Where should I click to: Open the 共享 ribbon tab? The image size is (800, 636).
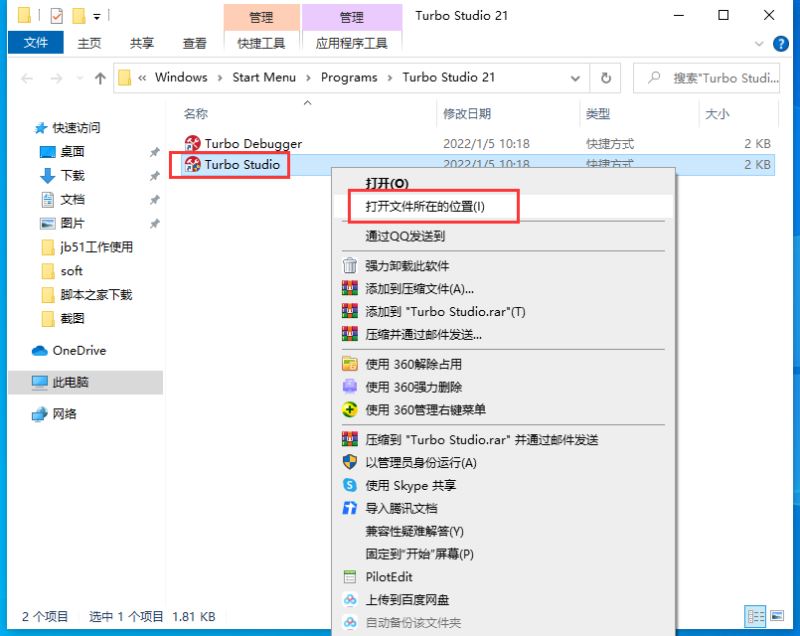coord(142,43)
